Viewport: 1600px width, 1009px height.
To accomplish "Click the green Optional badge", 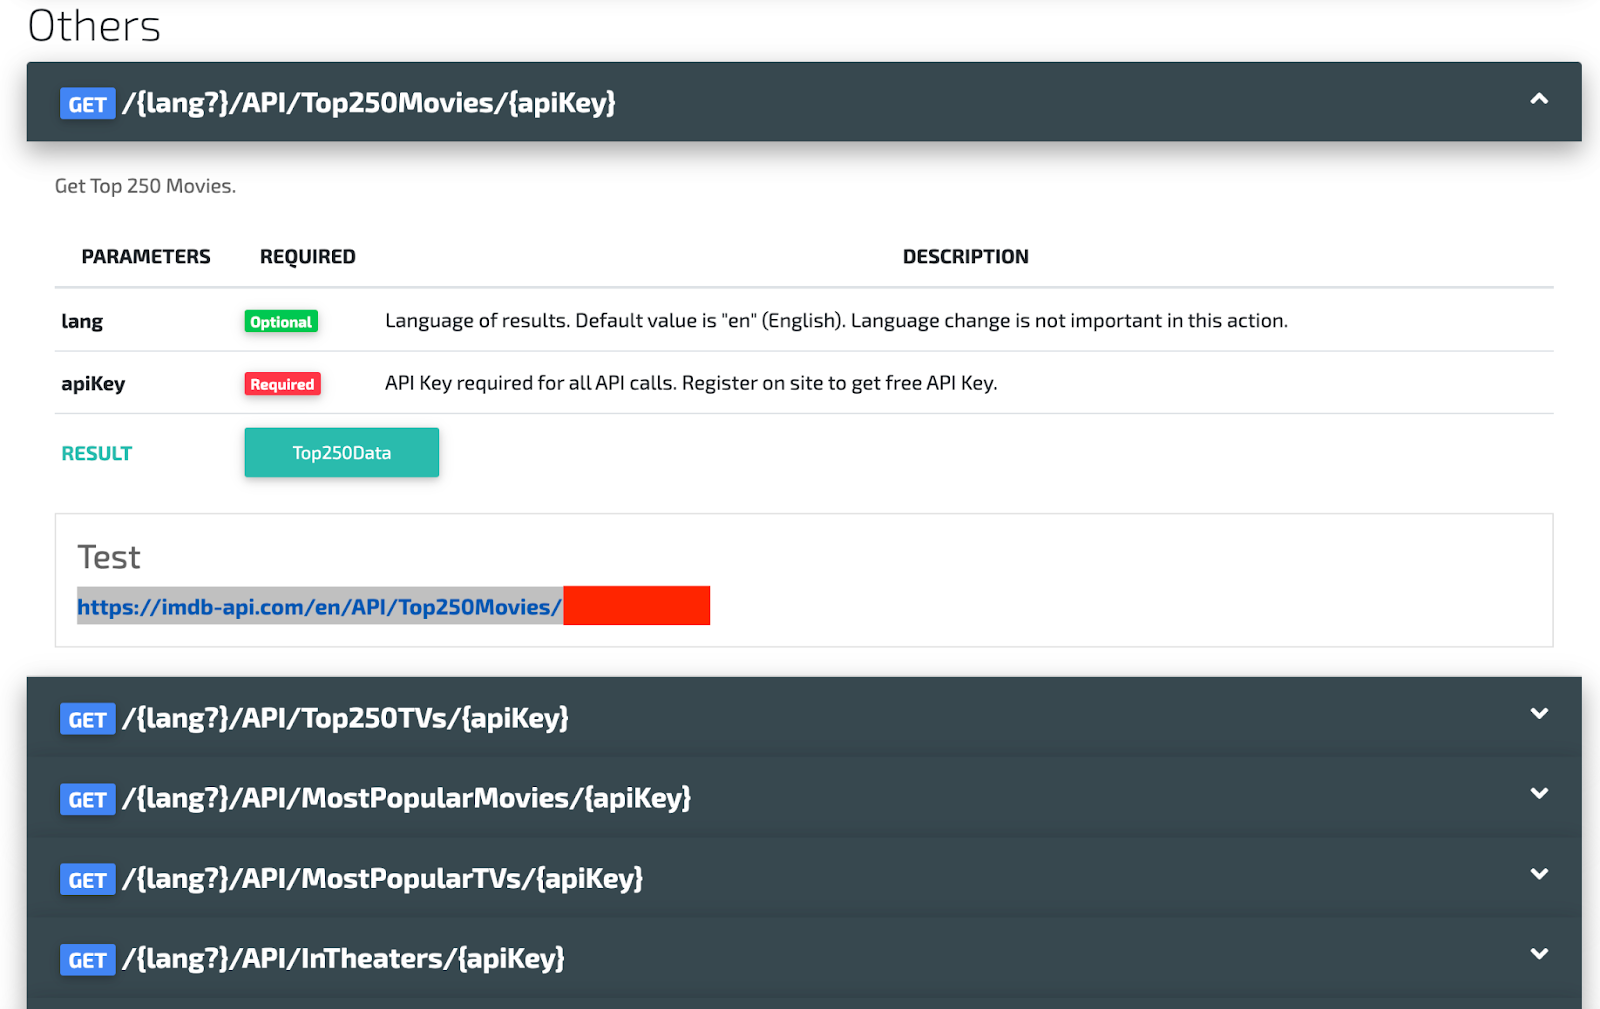I will pyautogui.click(x=281, y=322).
